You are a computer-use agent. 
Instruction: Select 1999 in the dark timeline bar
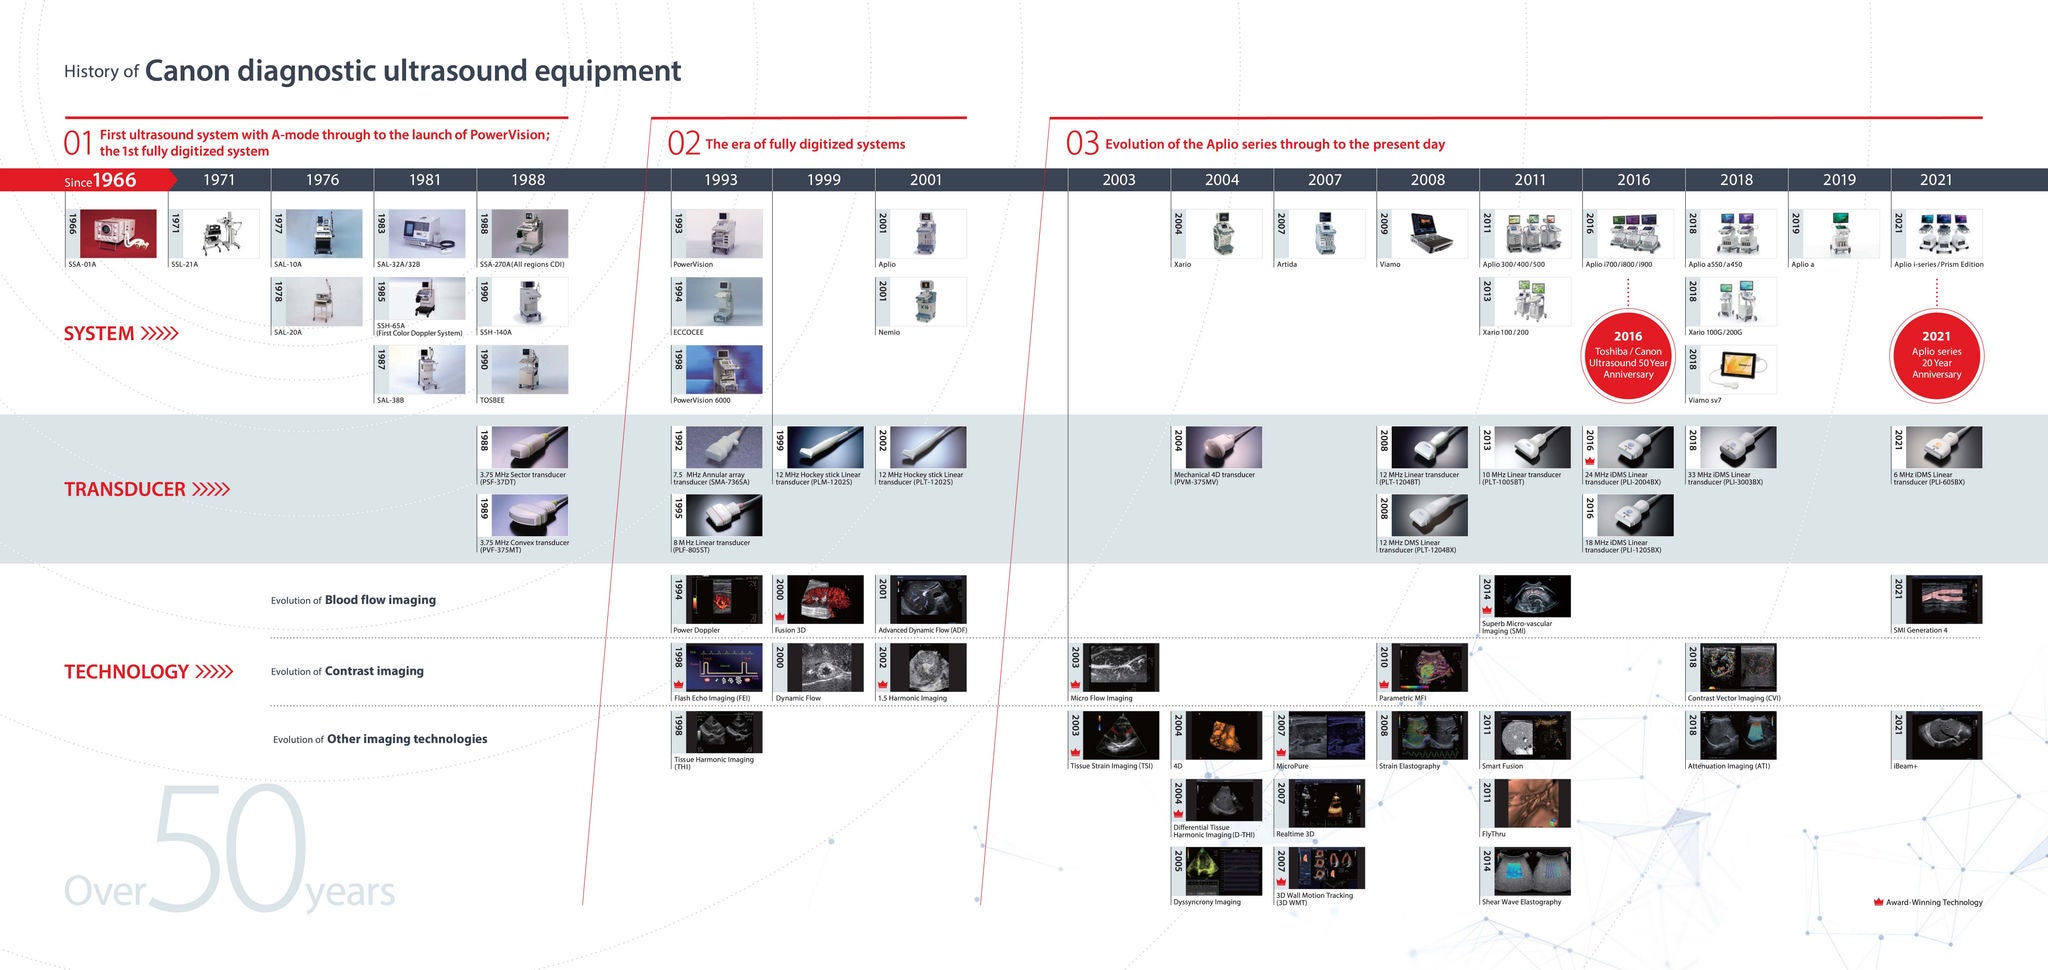824,180
